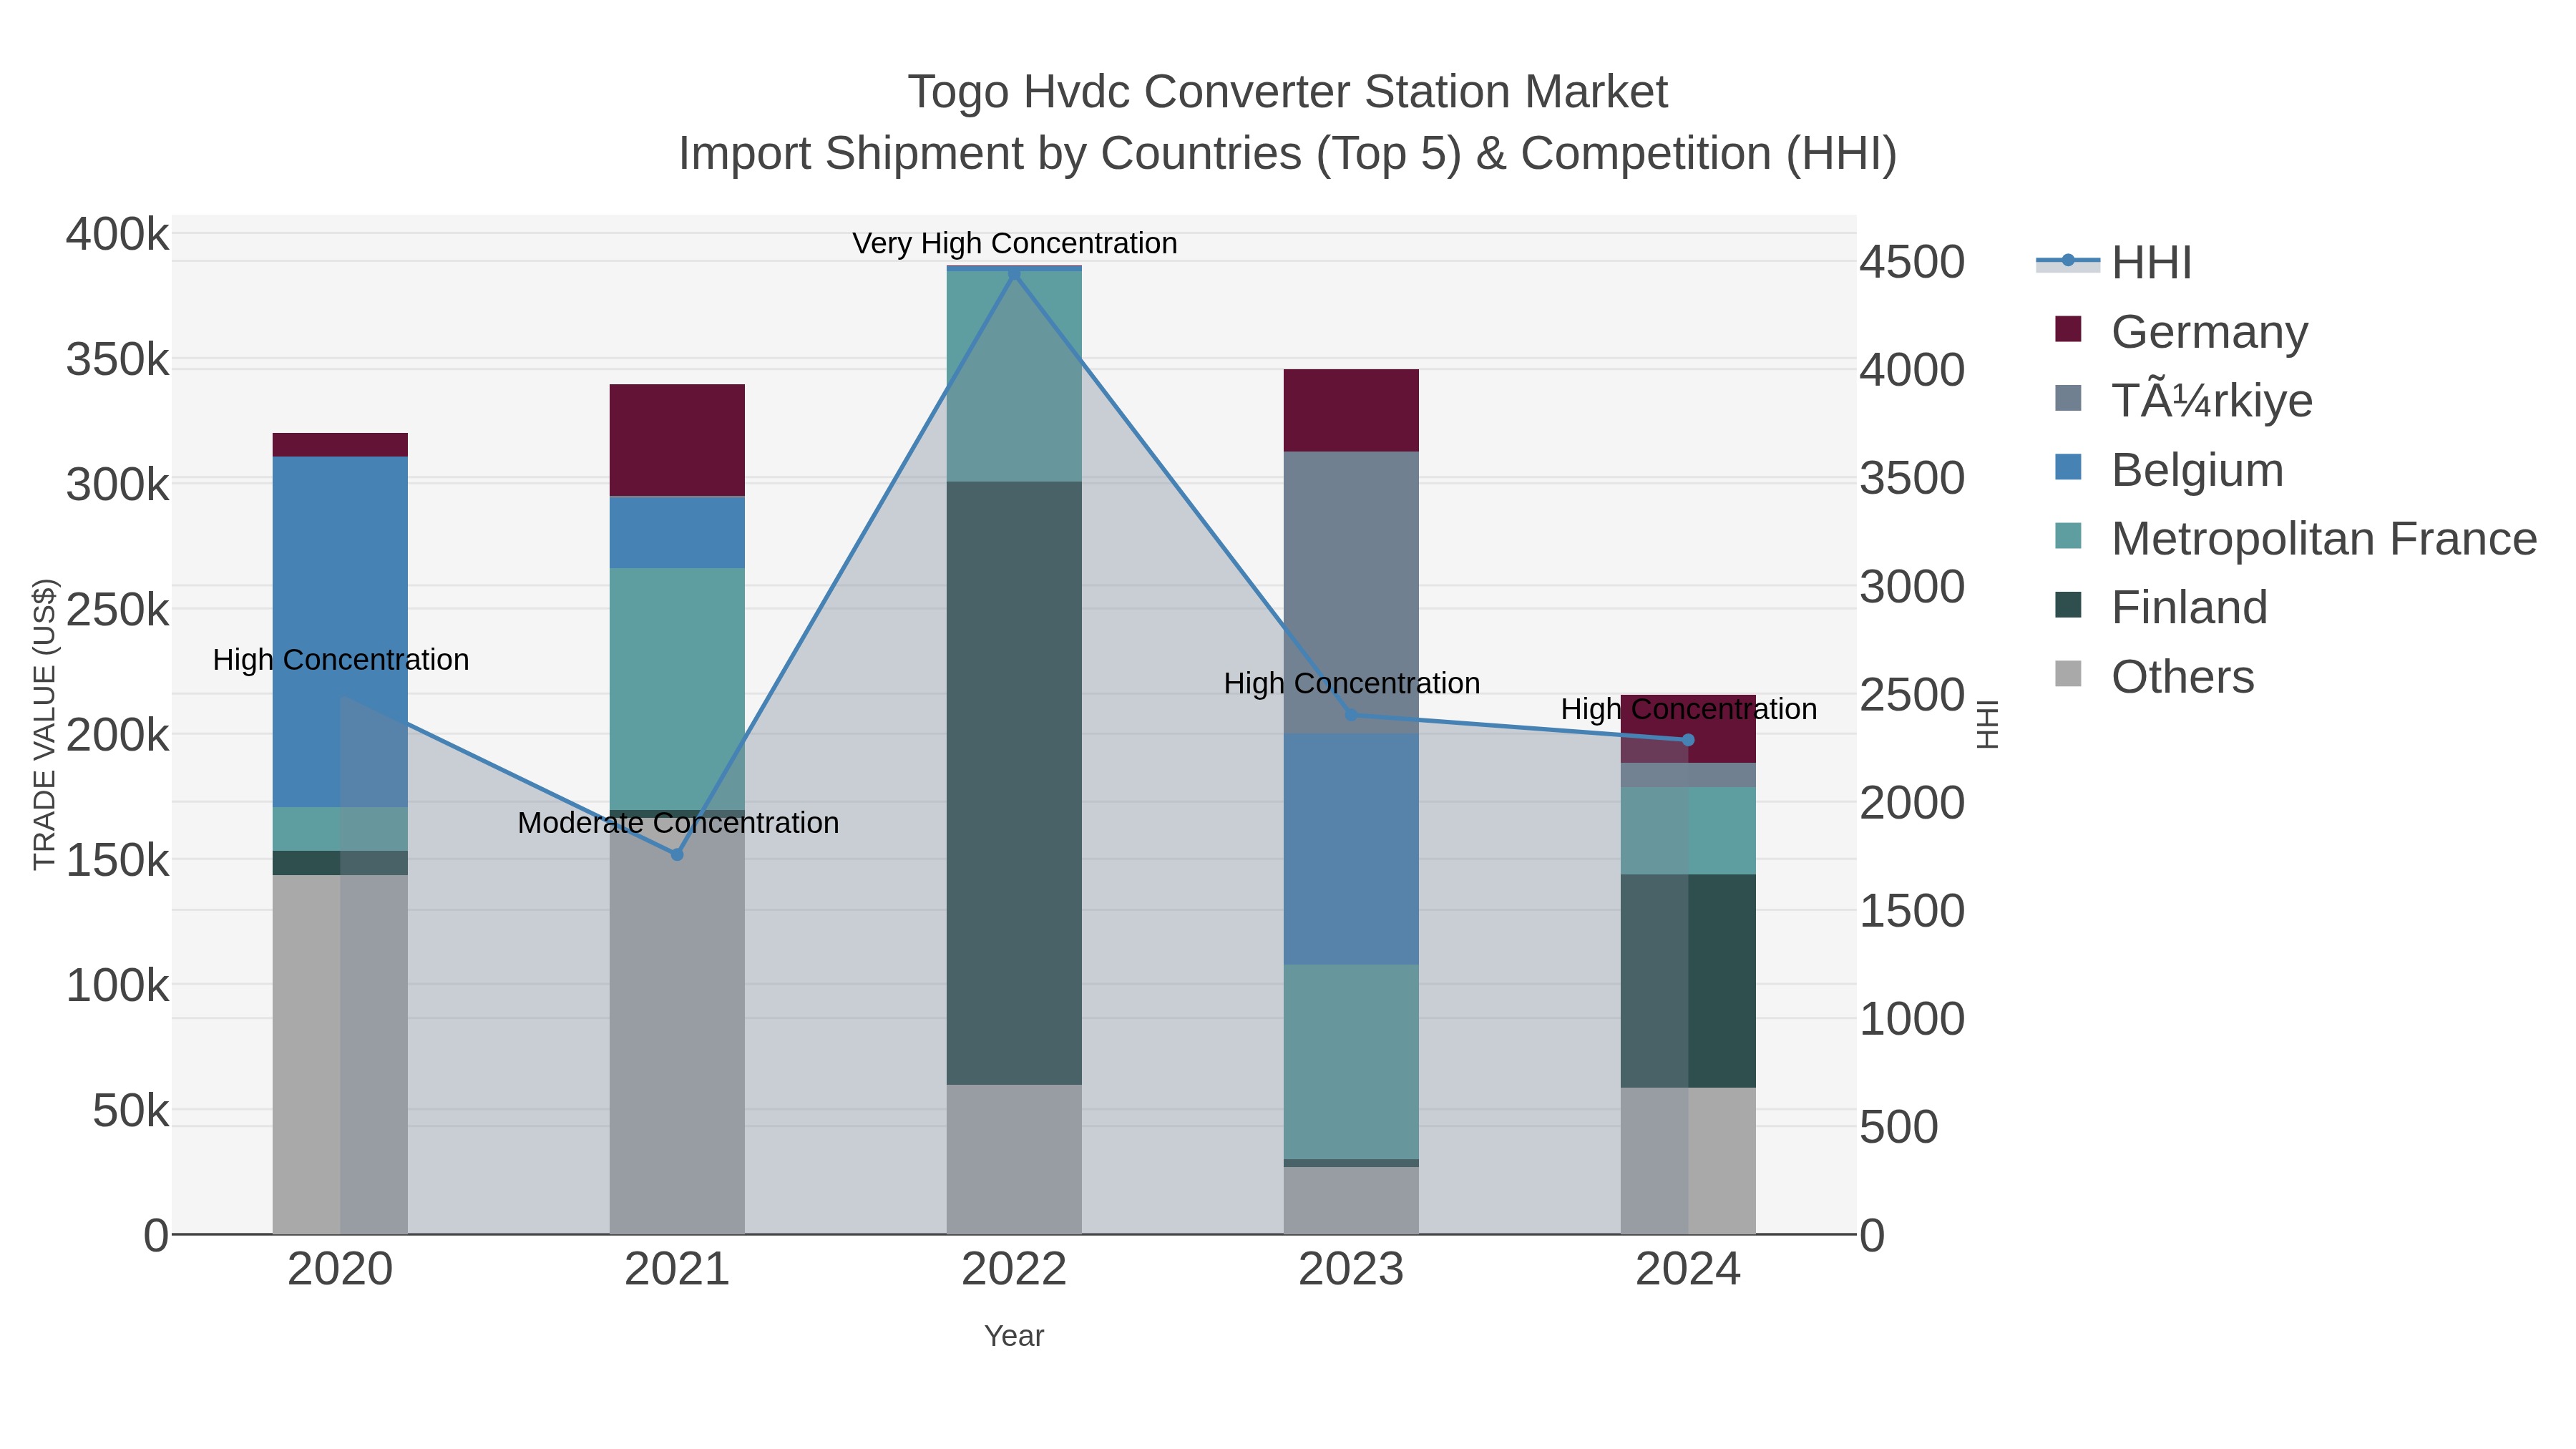Click the Belgium segment in the 2020 bar

pos(340,632)
